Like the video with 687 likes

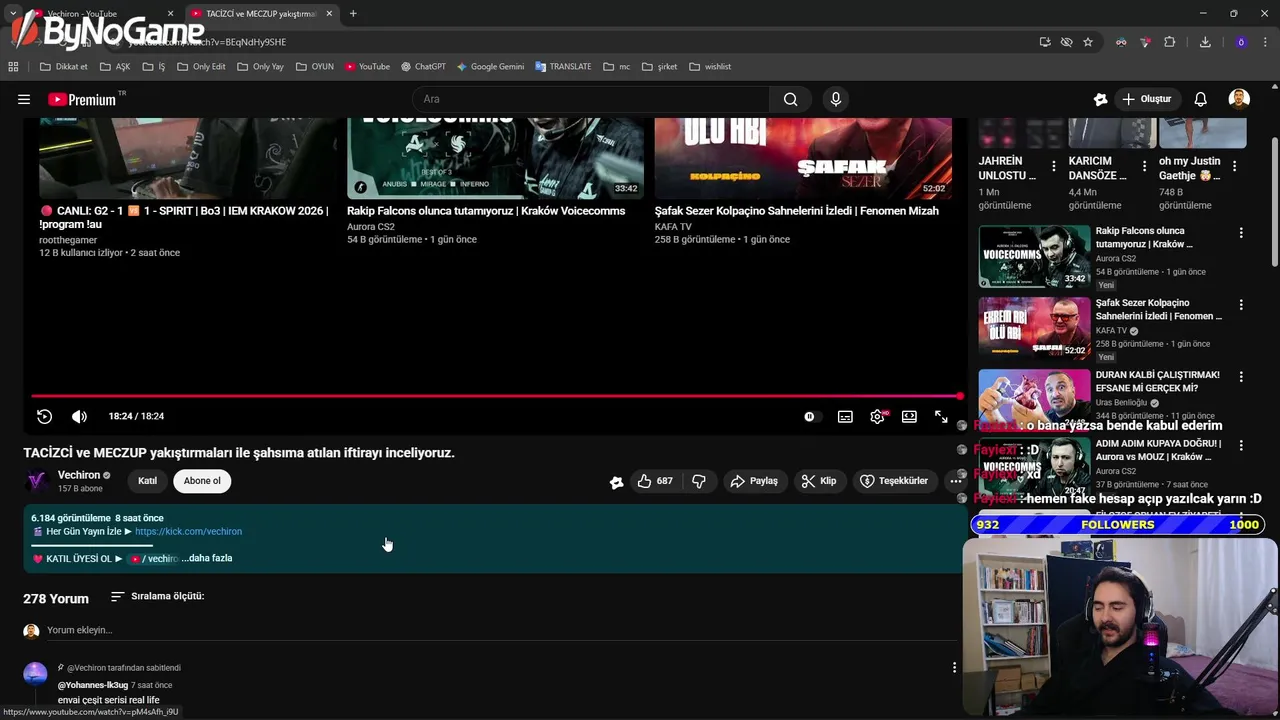[x=654, y=481]
